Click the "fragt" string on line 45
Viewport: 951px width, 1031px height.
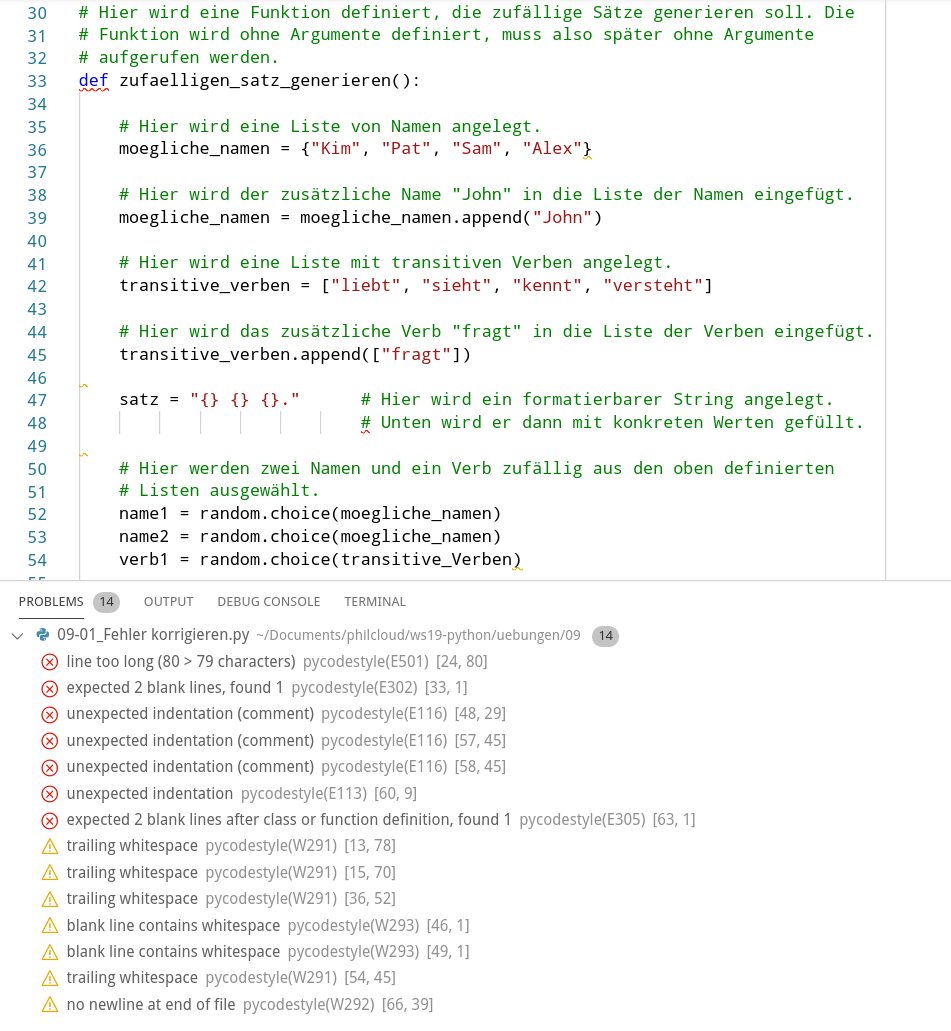[x=416, y=354]
